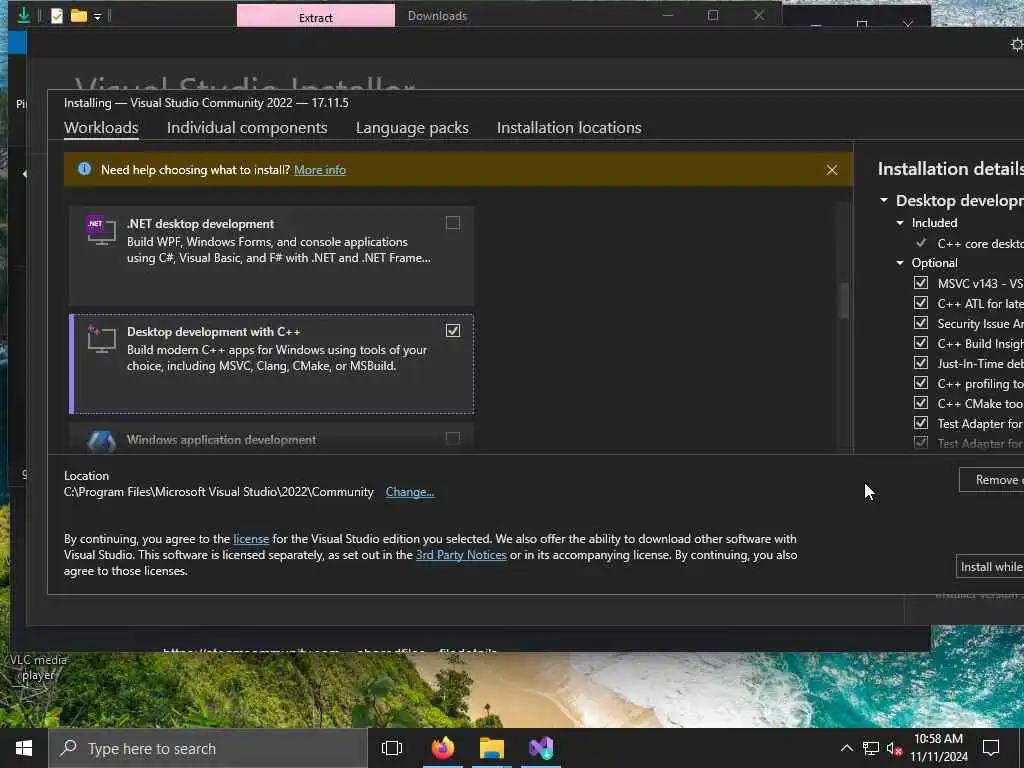Viewport: 1024px width, 768px height.
Task: Click the .NET desktop development workload icon
Action: [x=101, y=229]
